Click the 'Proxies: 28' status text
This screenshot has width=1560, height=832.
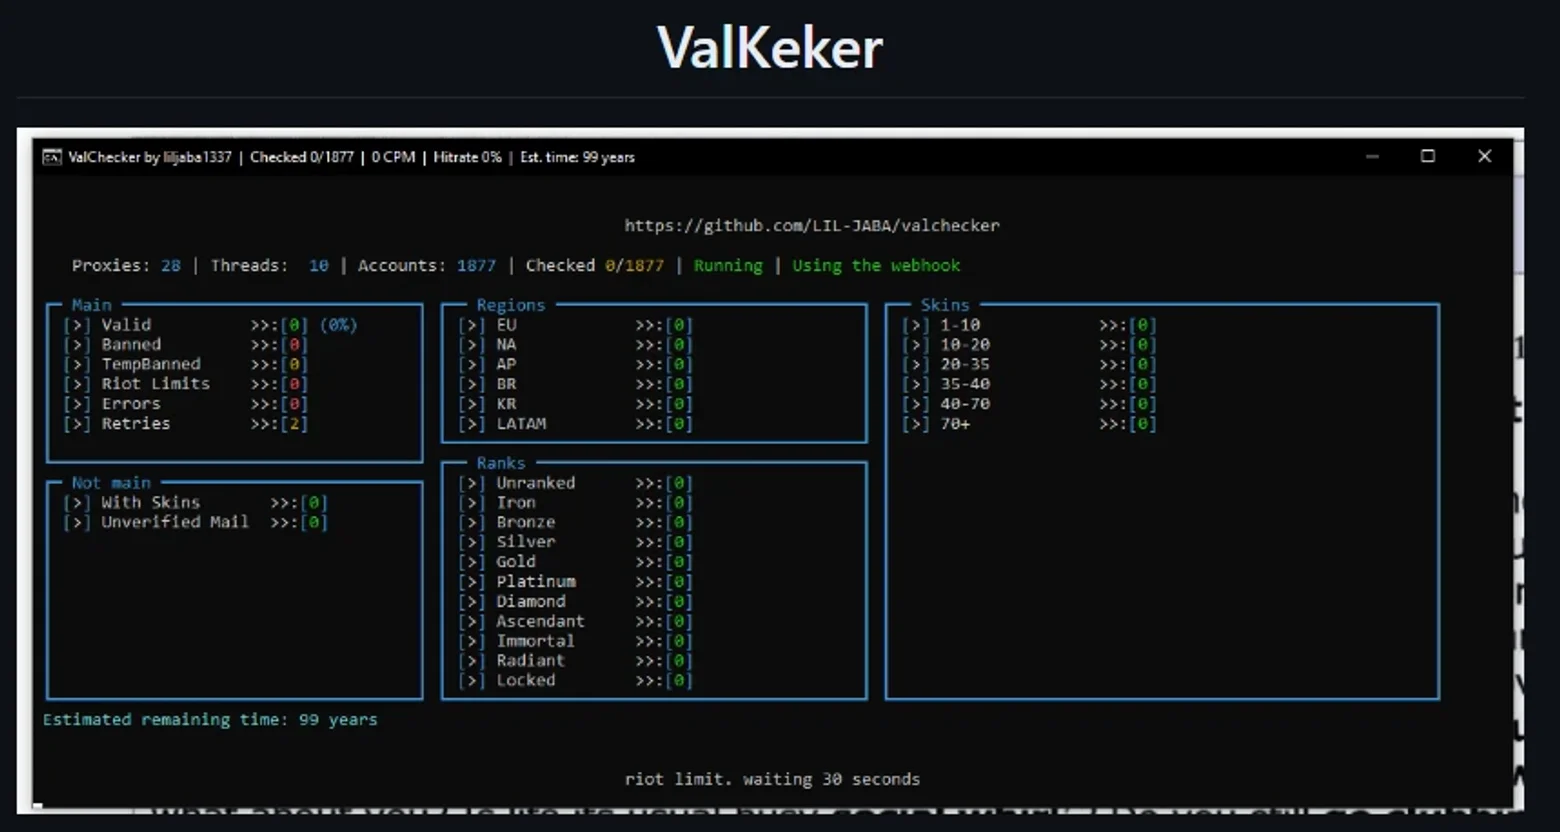click(x=126, y=265)
